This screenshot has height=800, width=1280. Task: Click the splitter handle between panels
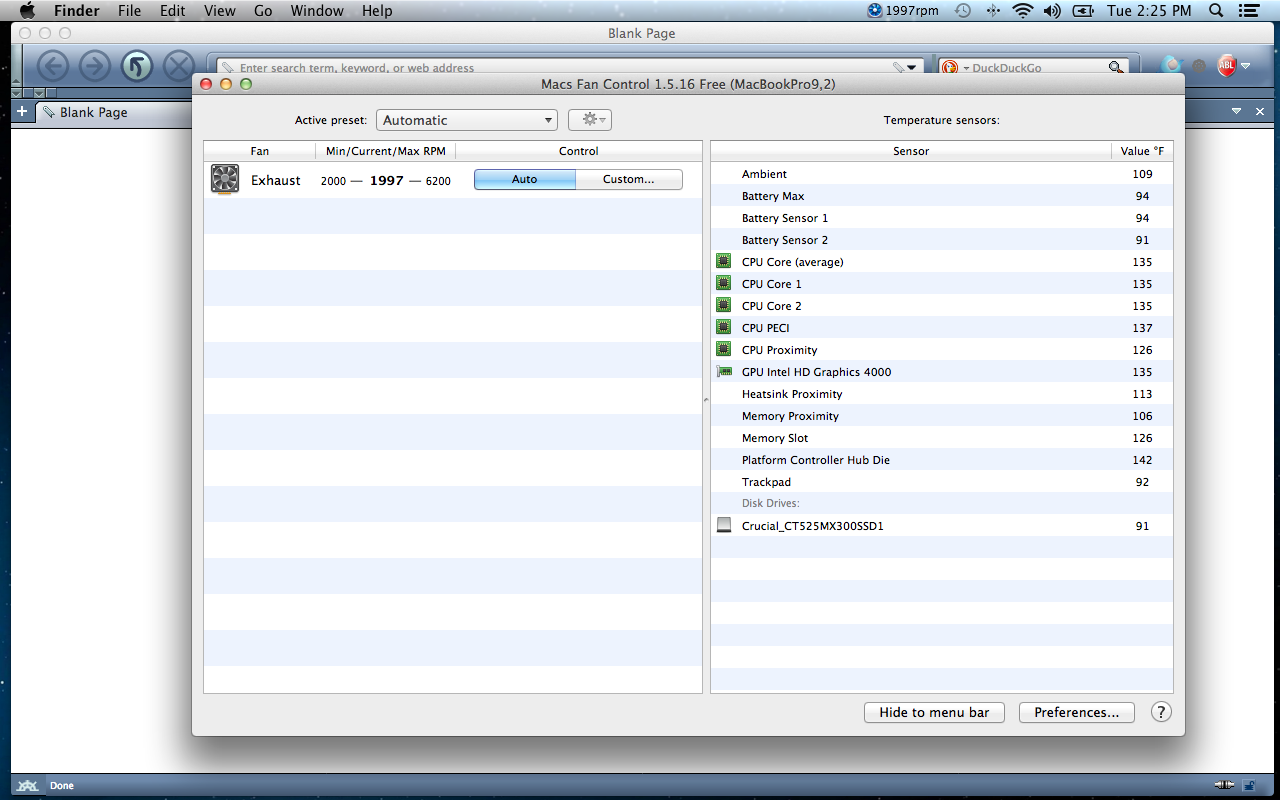click(x=706, y=399)
